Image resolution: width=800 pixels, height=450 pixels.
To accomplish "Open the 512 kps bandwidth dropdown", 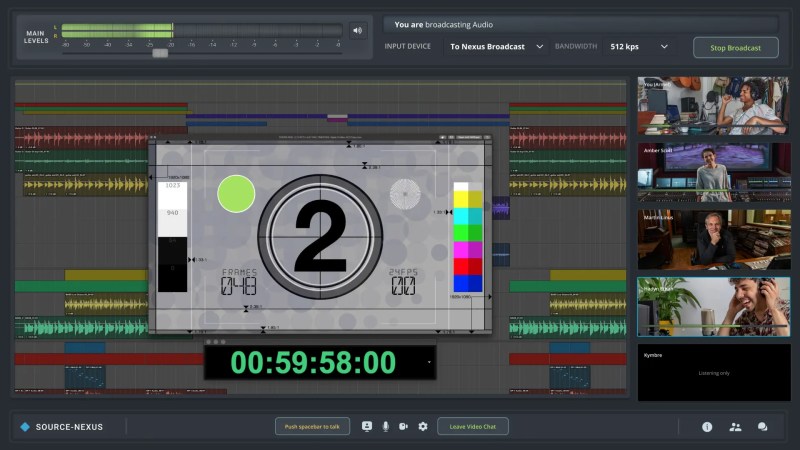I will click(639, 46).
